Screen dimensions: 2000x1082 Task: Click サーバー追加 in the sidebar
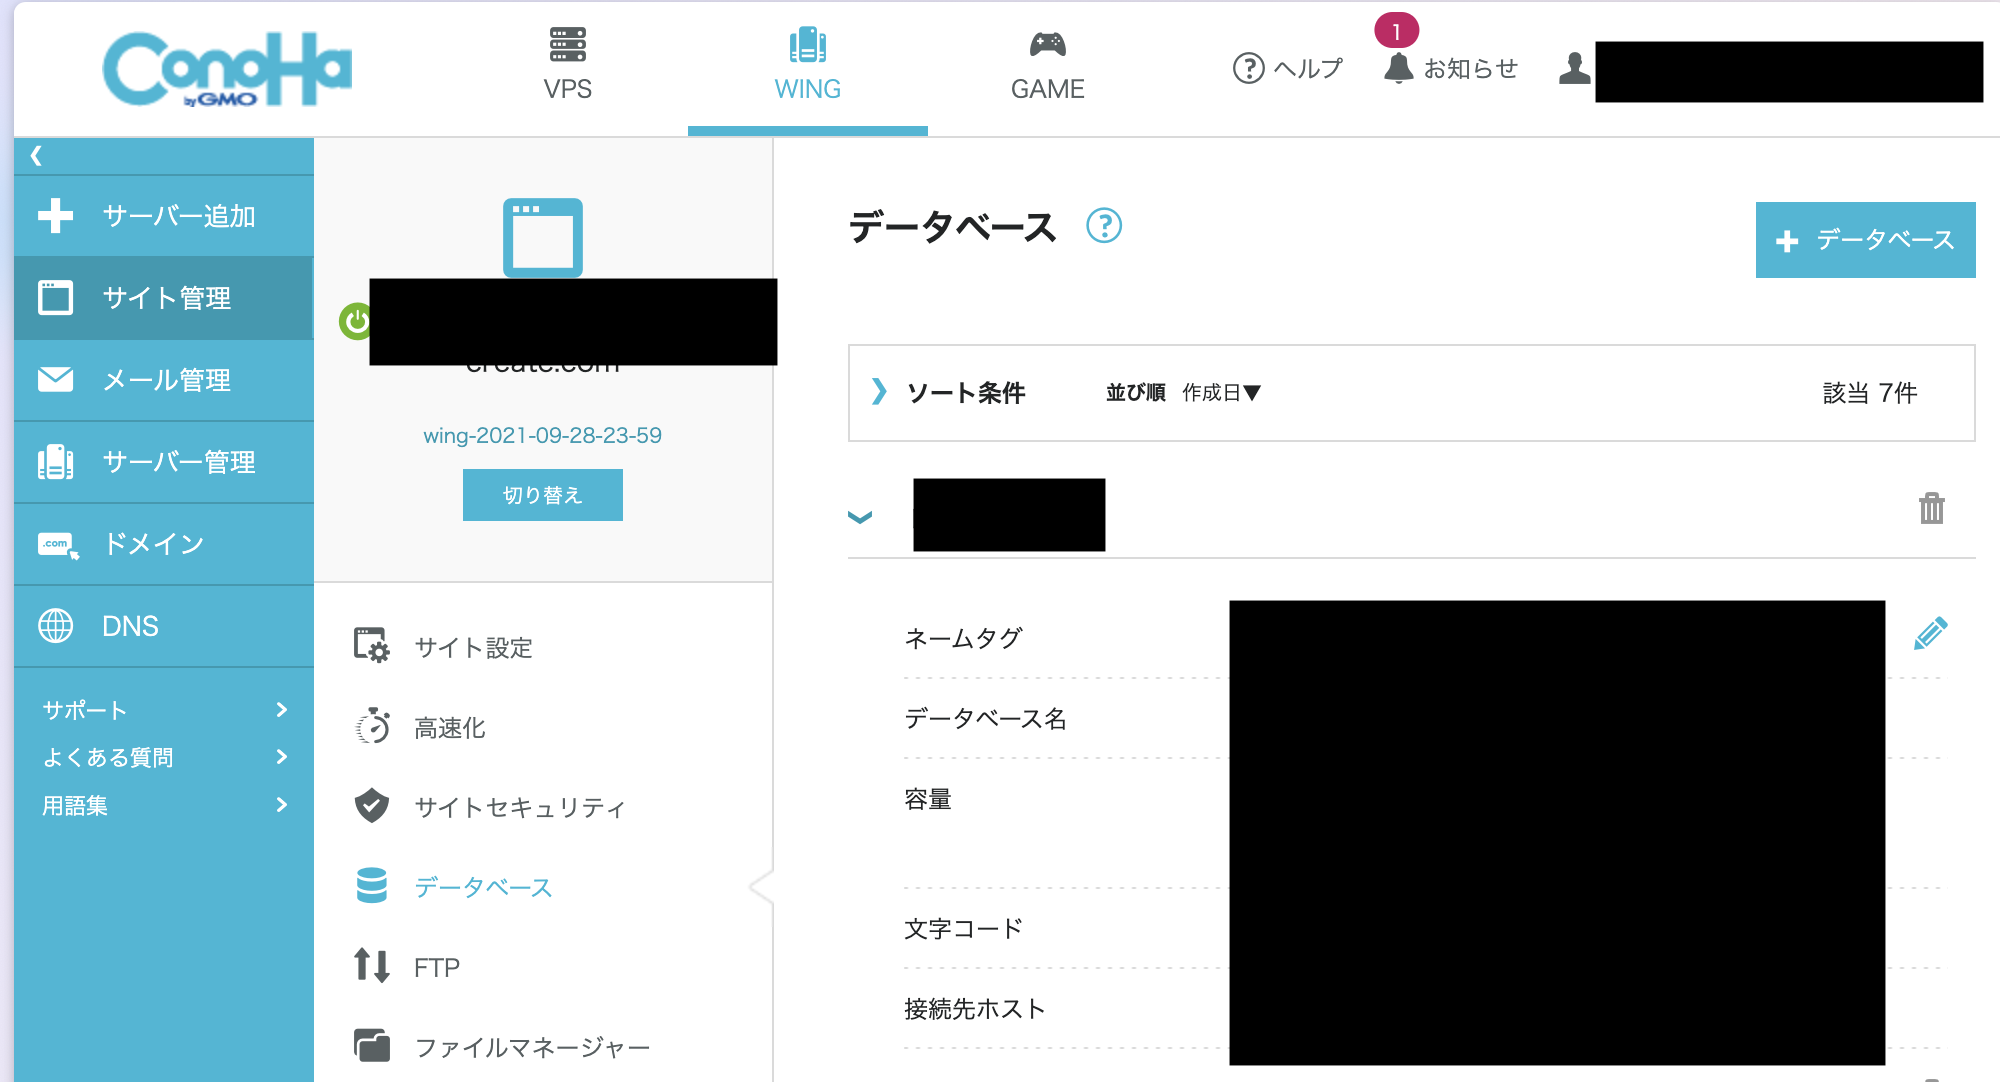coord(164,216)
